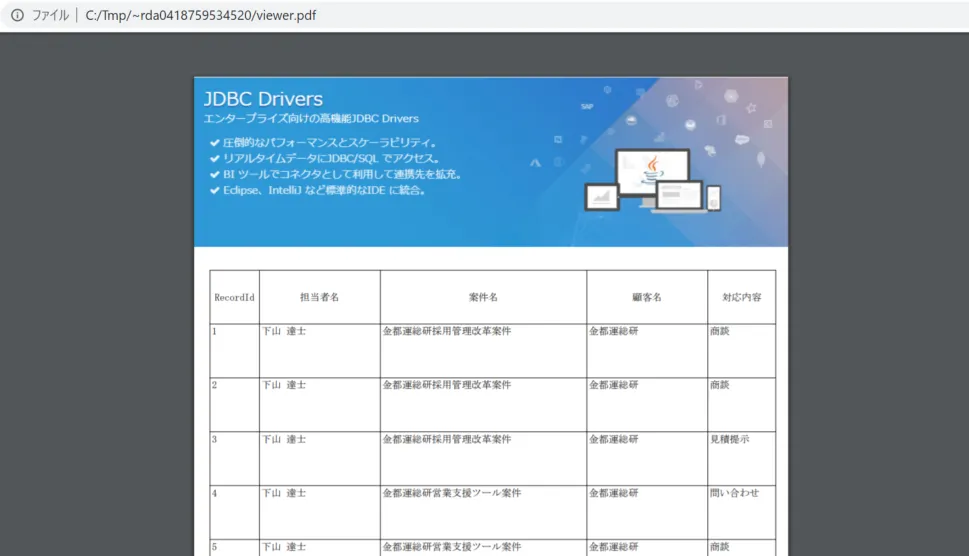Click 下山 達士 in record 2 row

(x=284, y=385)
